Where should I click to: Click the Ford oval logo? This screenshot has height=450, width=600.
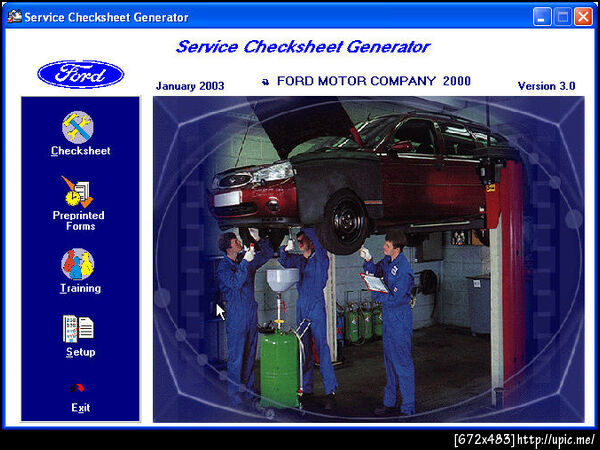click(81, 74)
